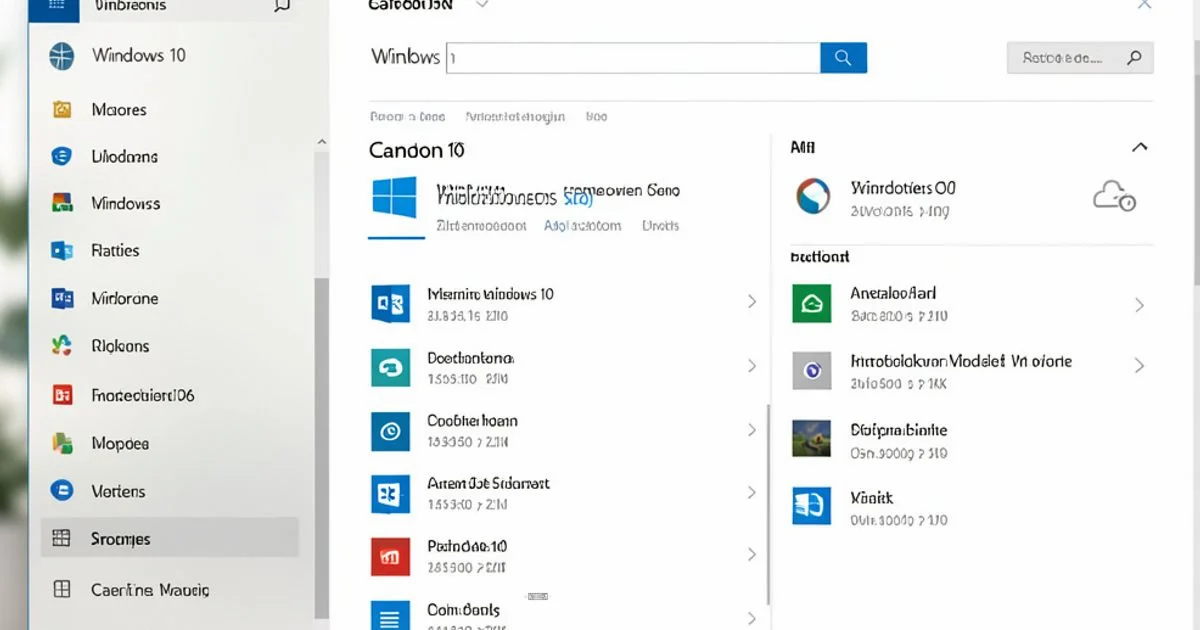Viewport: 1200px width, 630px height.
Task: Click the colorful Rlokons icon in the sidebar
Action: pyautogui.click(x=60, y=346)
